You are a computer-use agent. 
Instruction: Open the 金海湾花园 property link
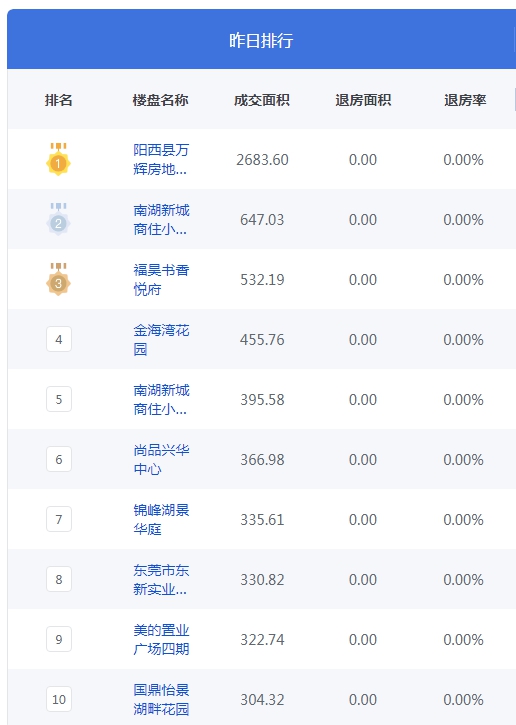pos(161,339)
